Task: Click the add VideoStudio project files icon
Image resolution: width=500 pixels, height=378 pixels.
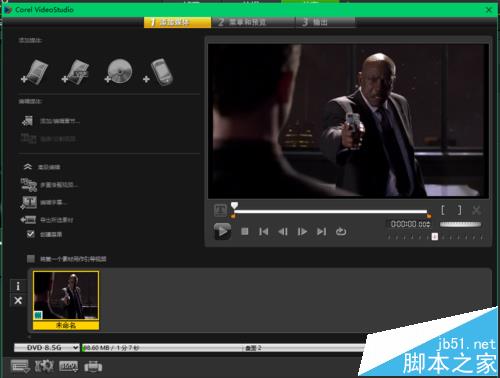Action: pos(76,72)
